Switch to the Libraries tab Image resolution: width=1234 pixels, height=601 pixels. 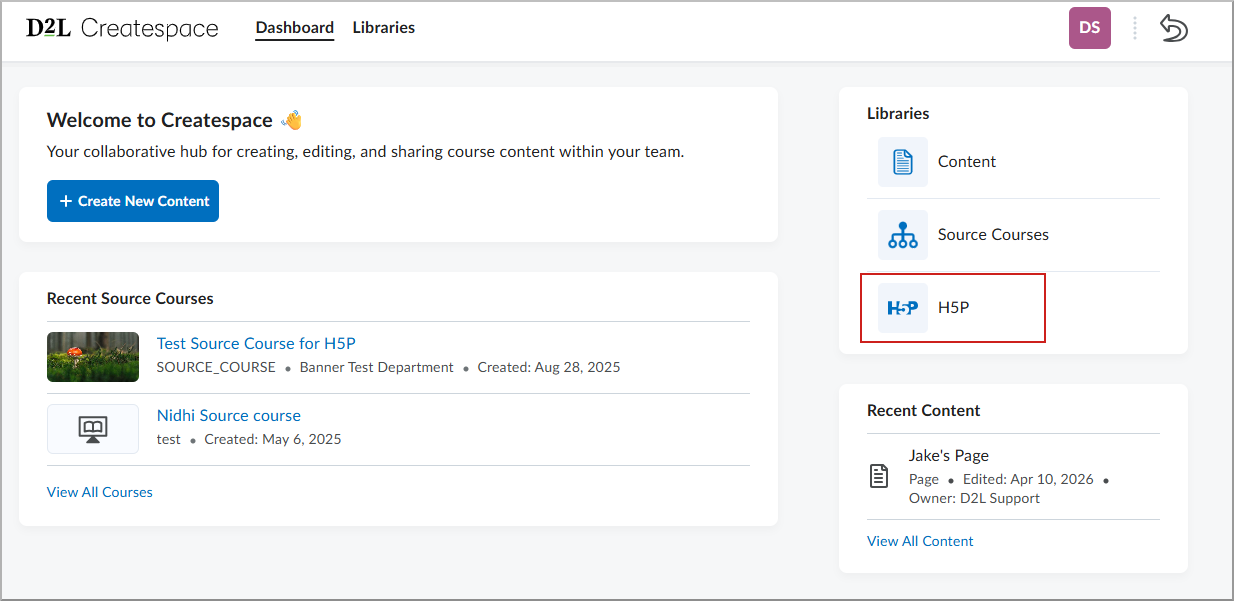pos(384,28)
